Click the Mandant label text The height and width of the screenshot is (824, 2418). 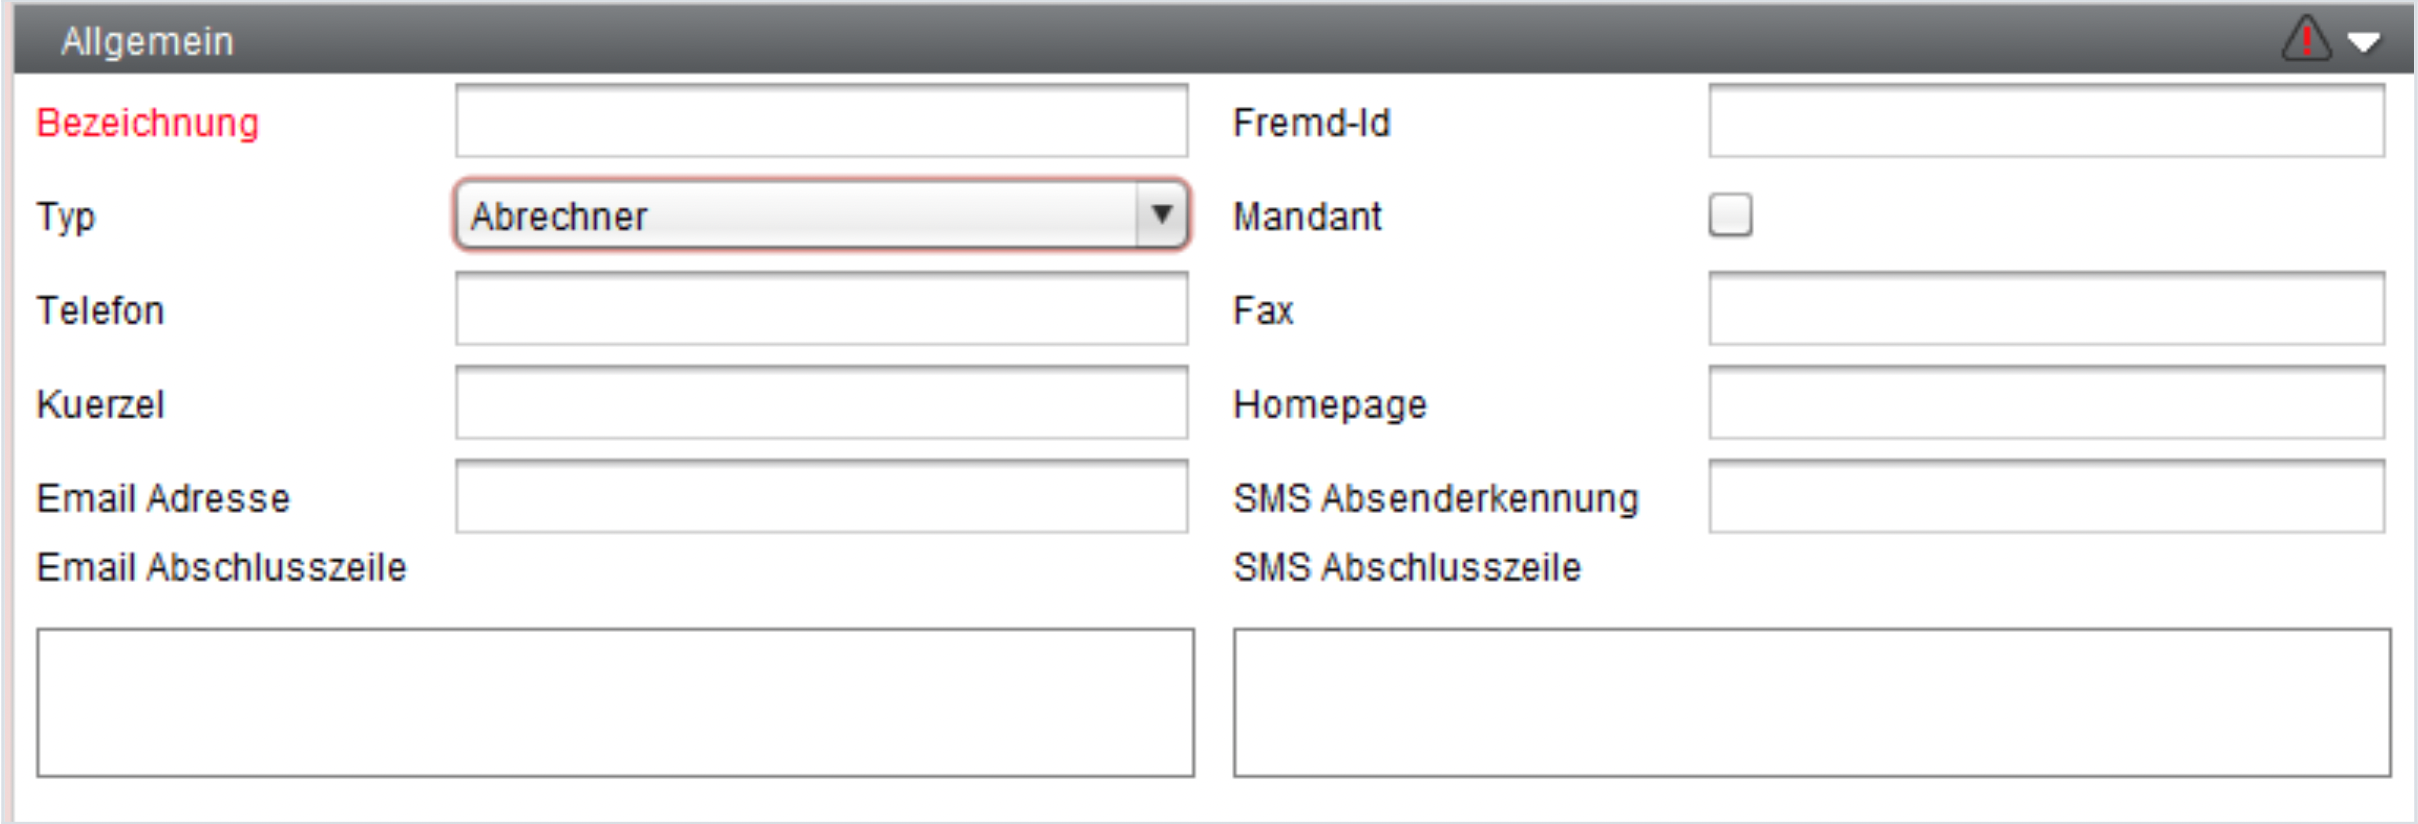point(1307,217)
